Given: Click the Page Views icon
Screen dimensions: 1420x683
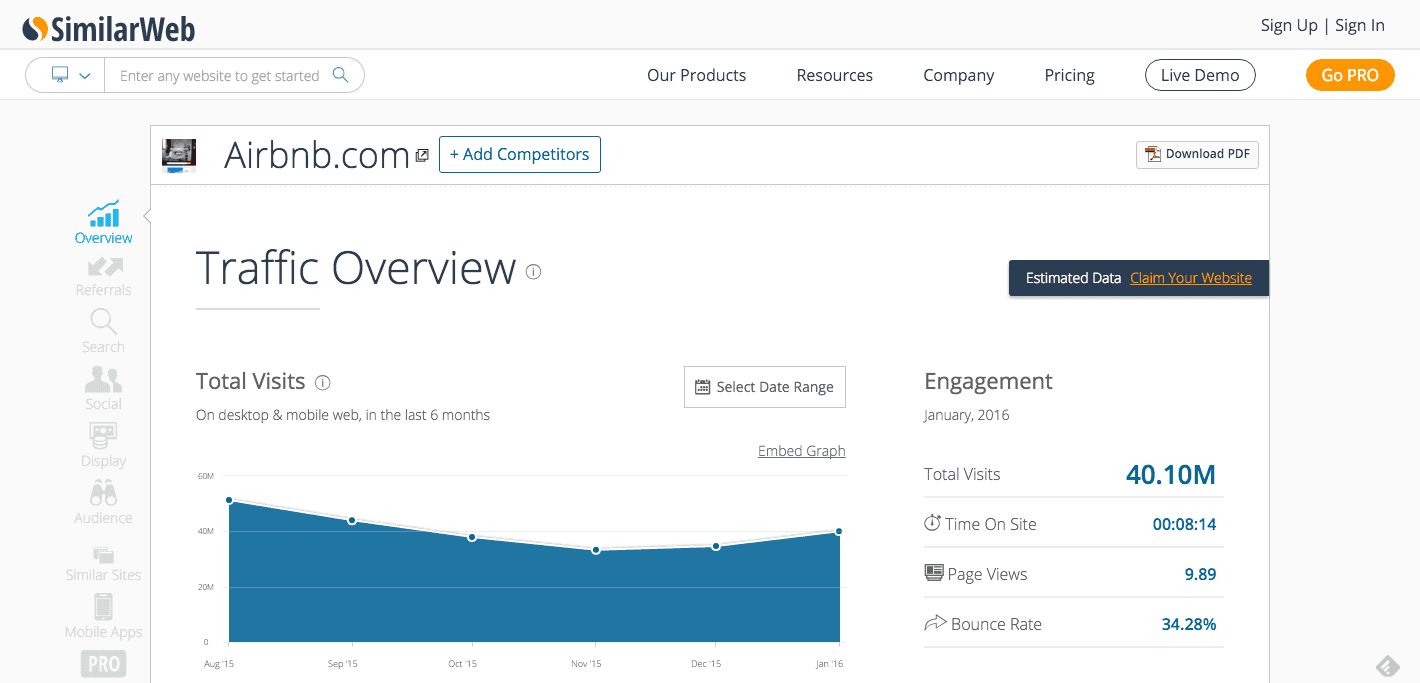Looking at the screenshot, I should pyautogui.click(x=934, y=573).
